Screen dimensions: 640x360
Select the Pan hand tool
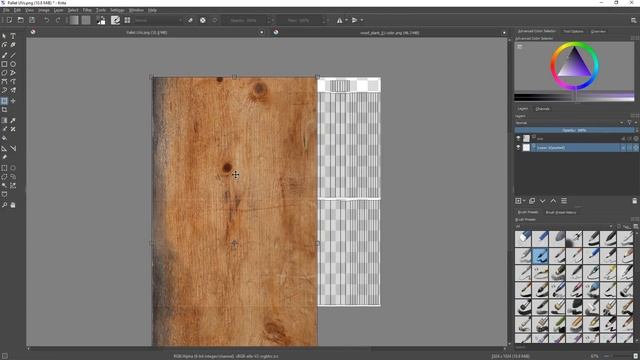pos(13,205)
